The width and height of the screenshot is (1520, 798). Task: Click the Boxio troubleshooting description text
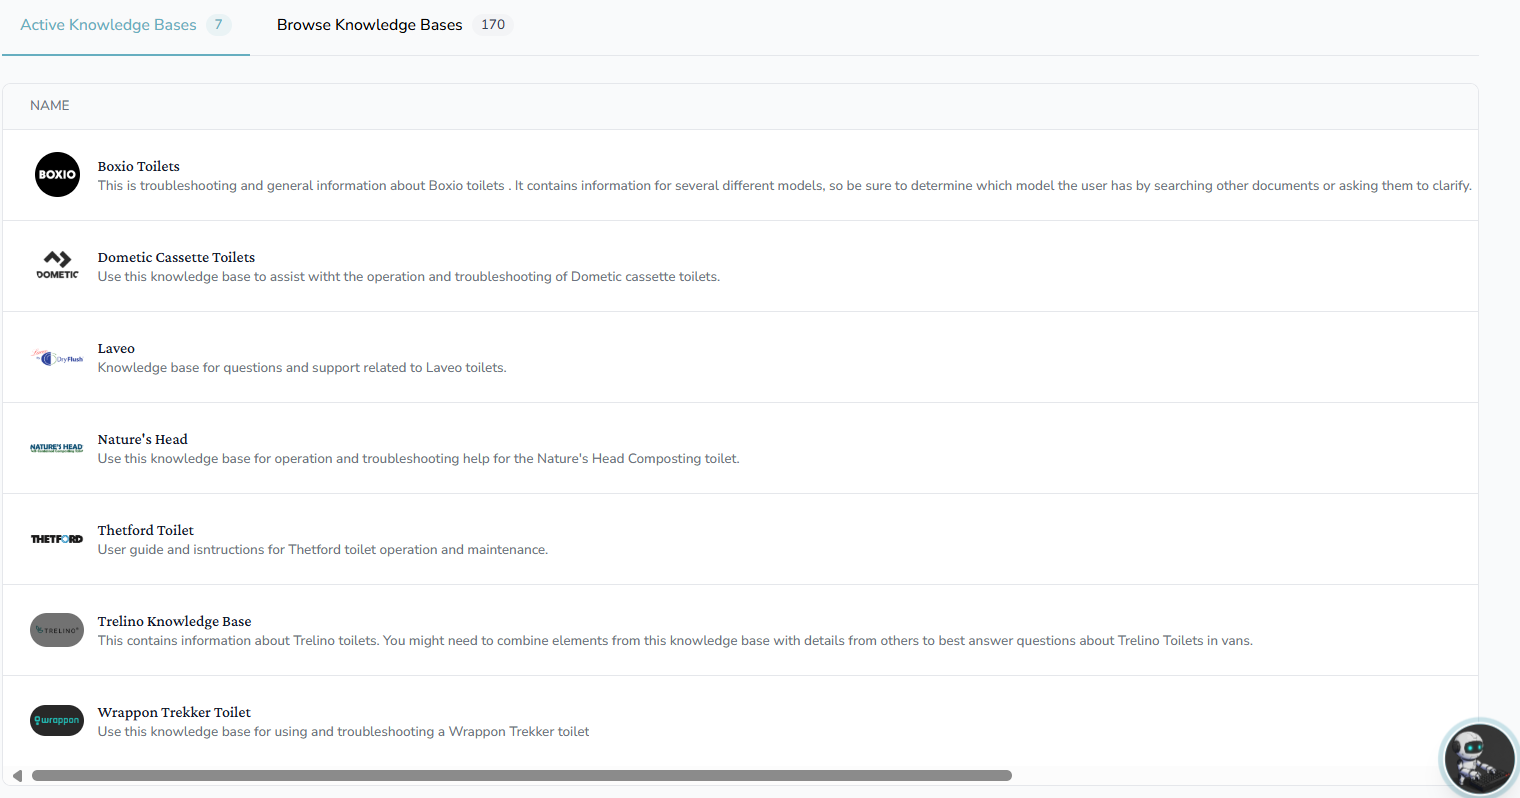point(785,186)
